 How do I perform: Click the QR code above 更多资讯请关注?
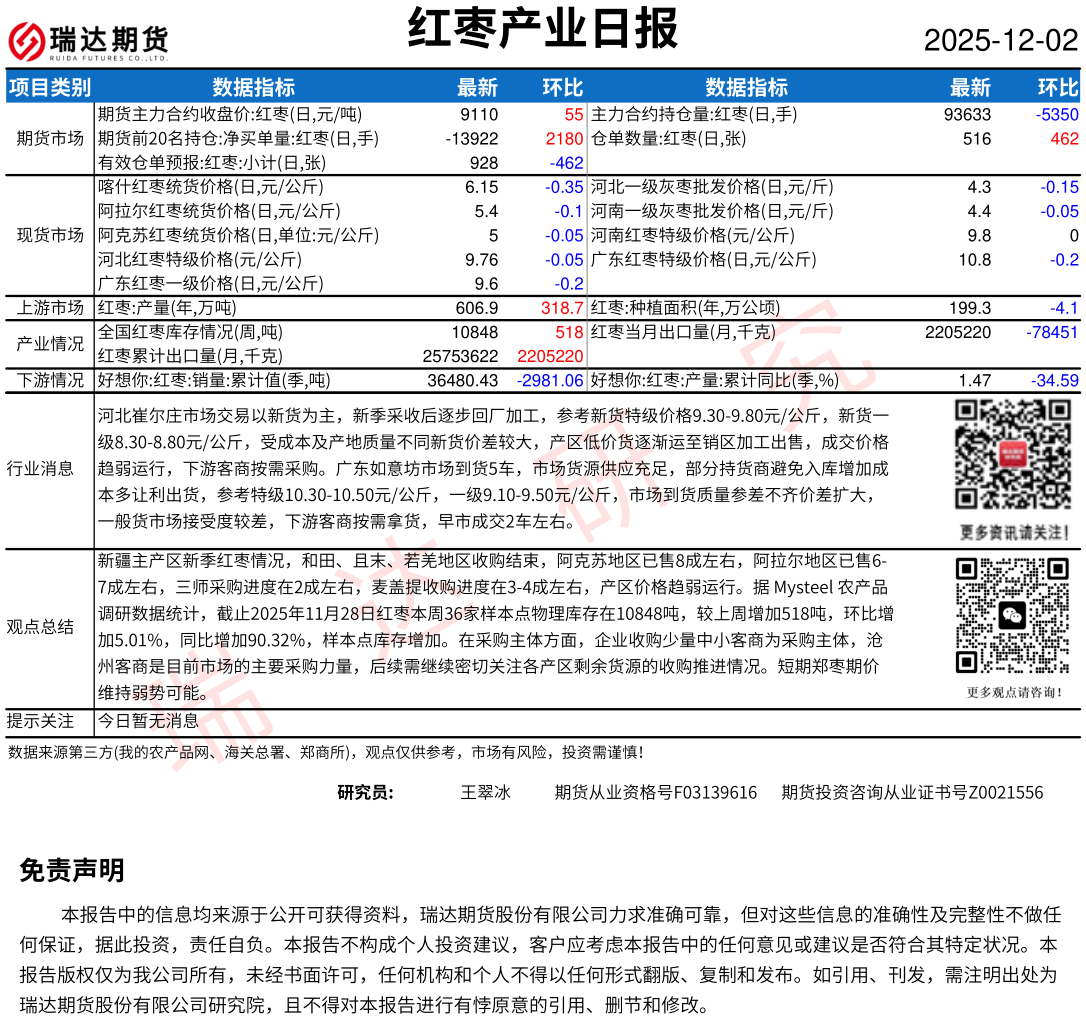point(1012,455)
